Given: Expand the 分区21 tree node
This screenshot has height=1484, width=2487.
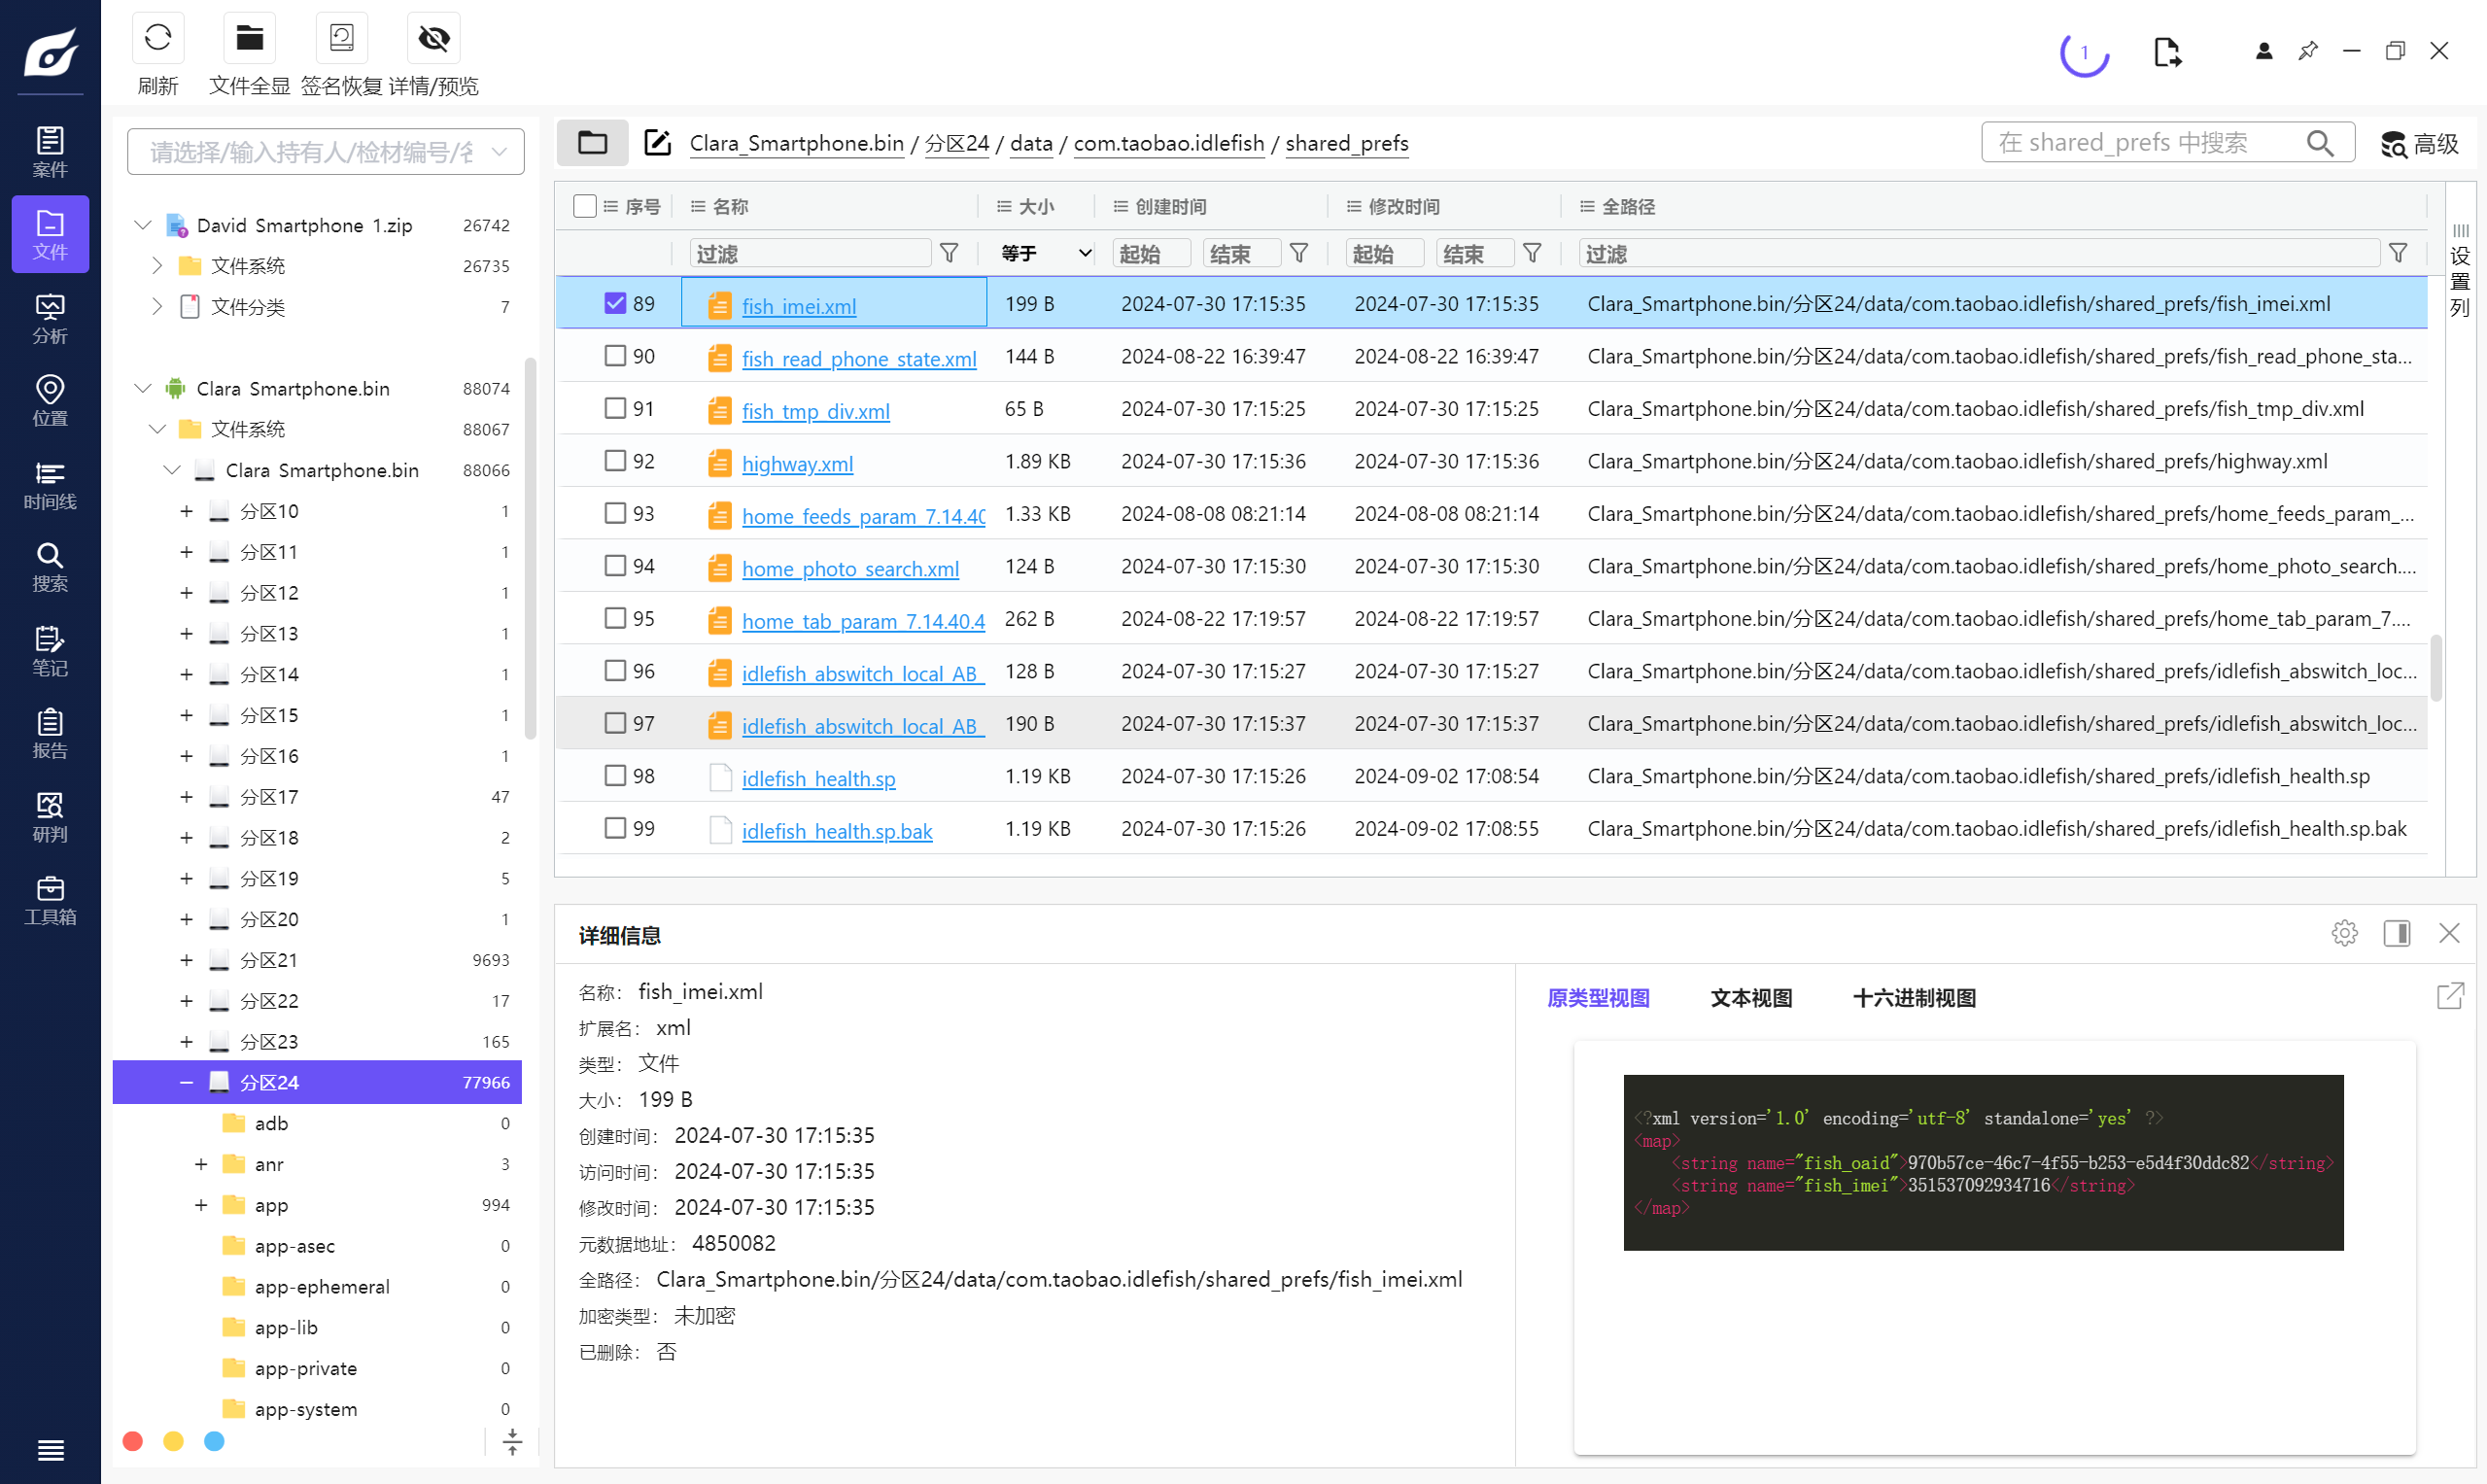Looking at the screenshot, I should point(186,960).
